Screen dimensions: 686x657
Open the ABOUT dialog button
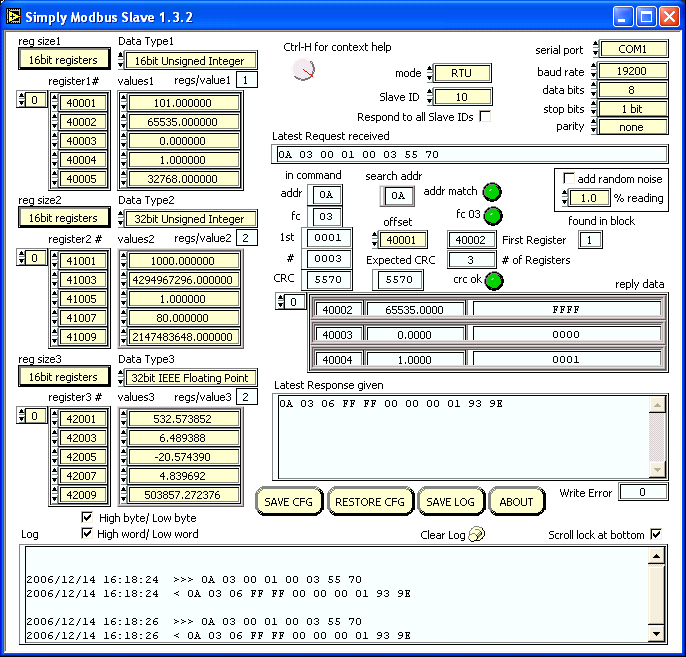pos(517,501)
